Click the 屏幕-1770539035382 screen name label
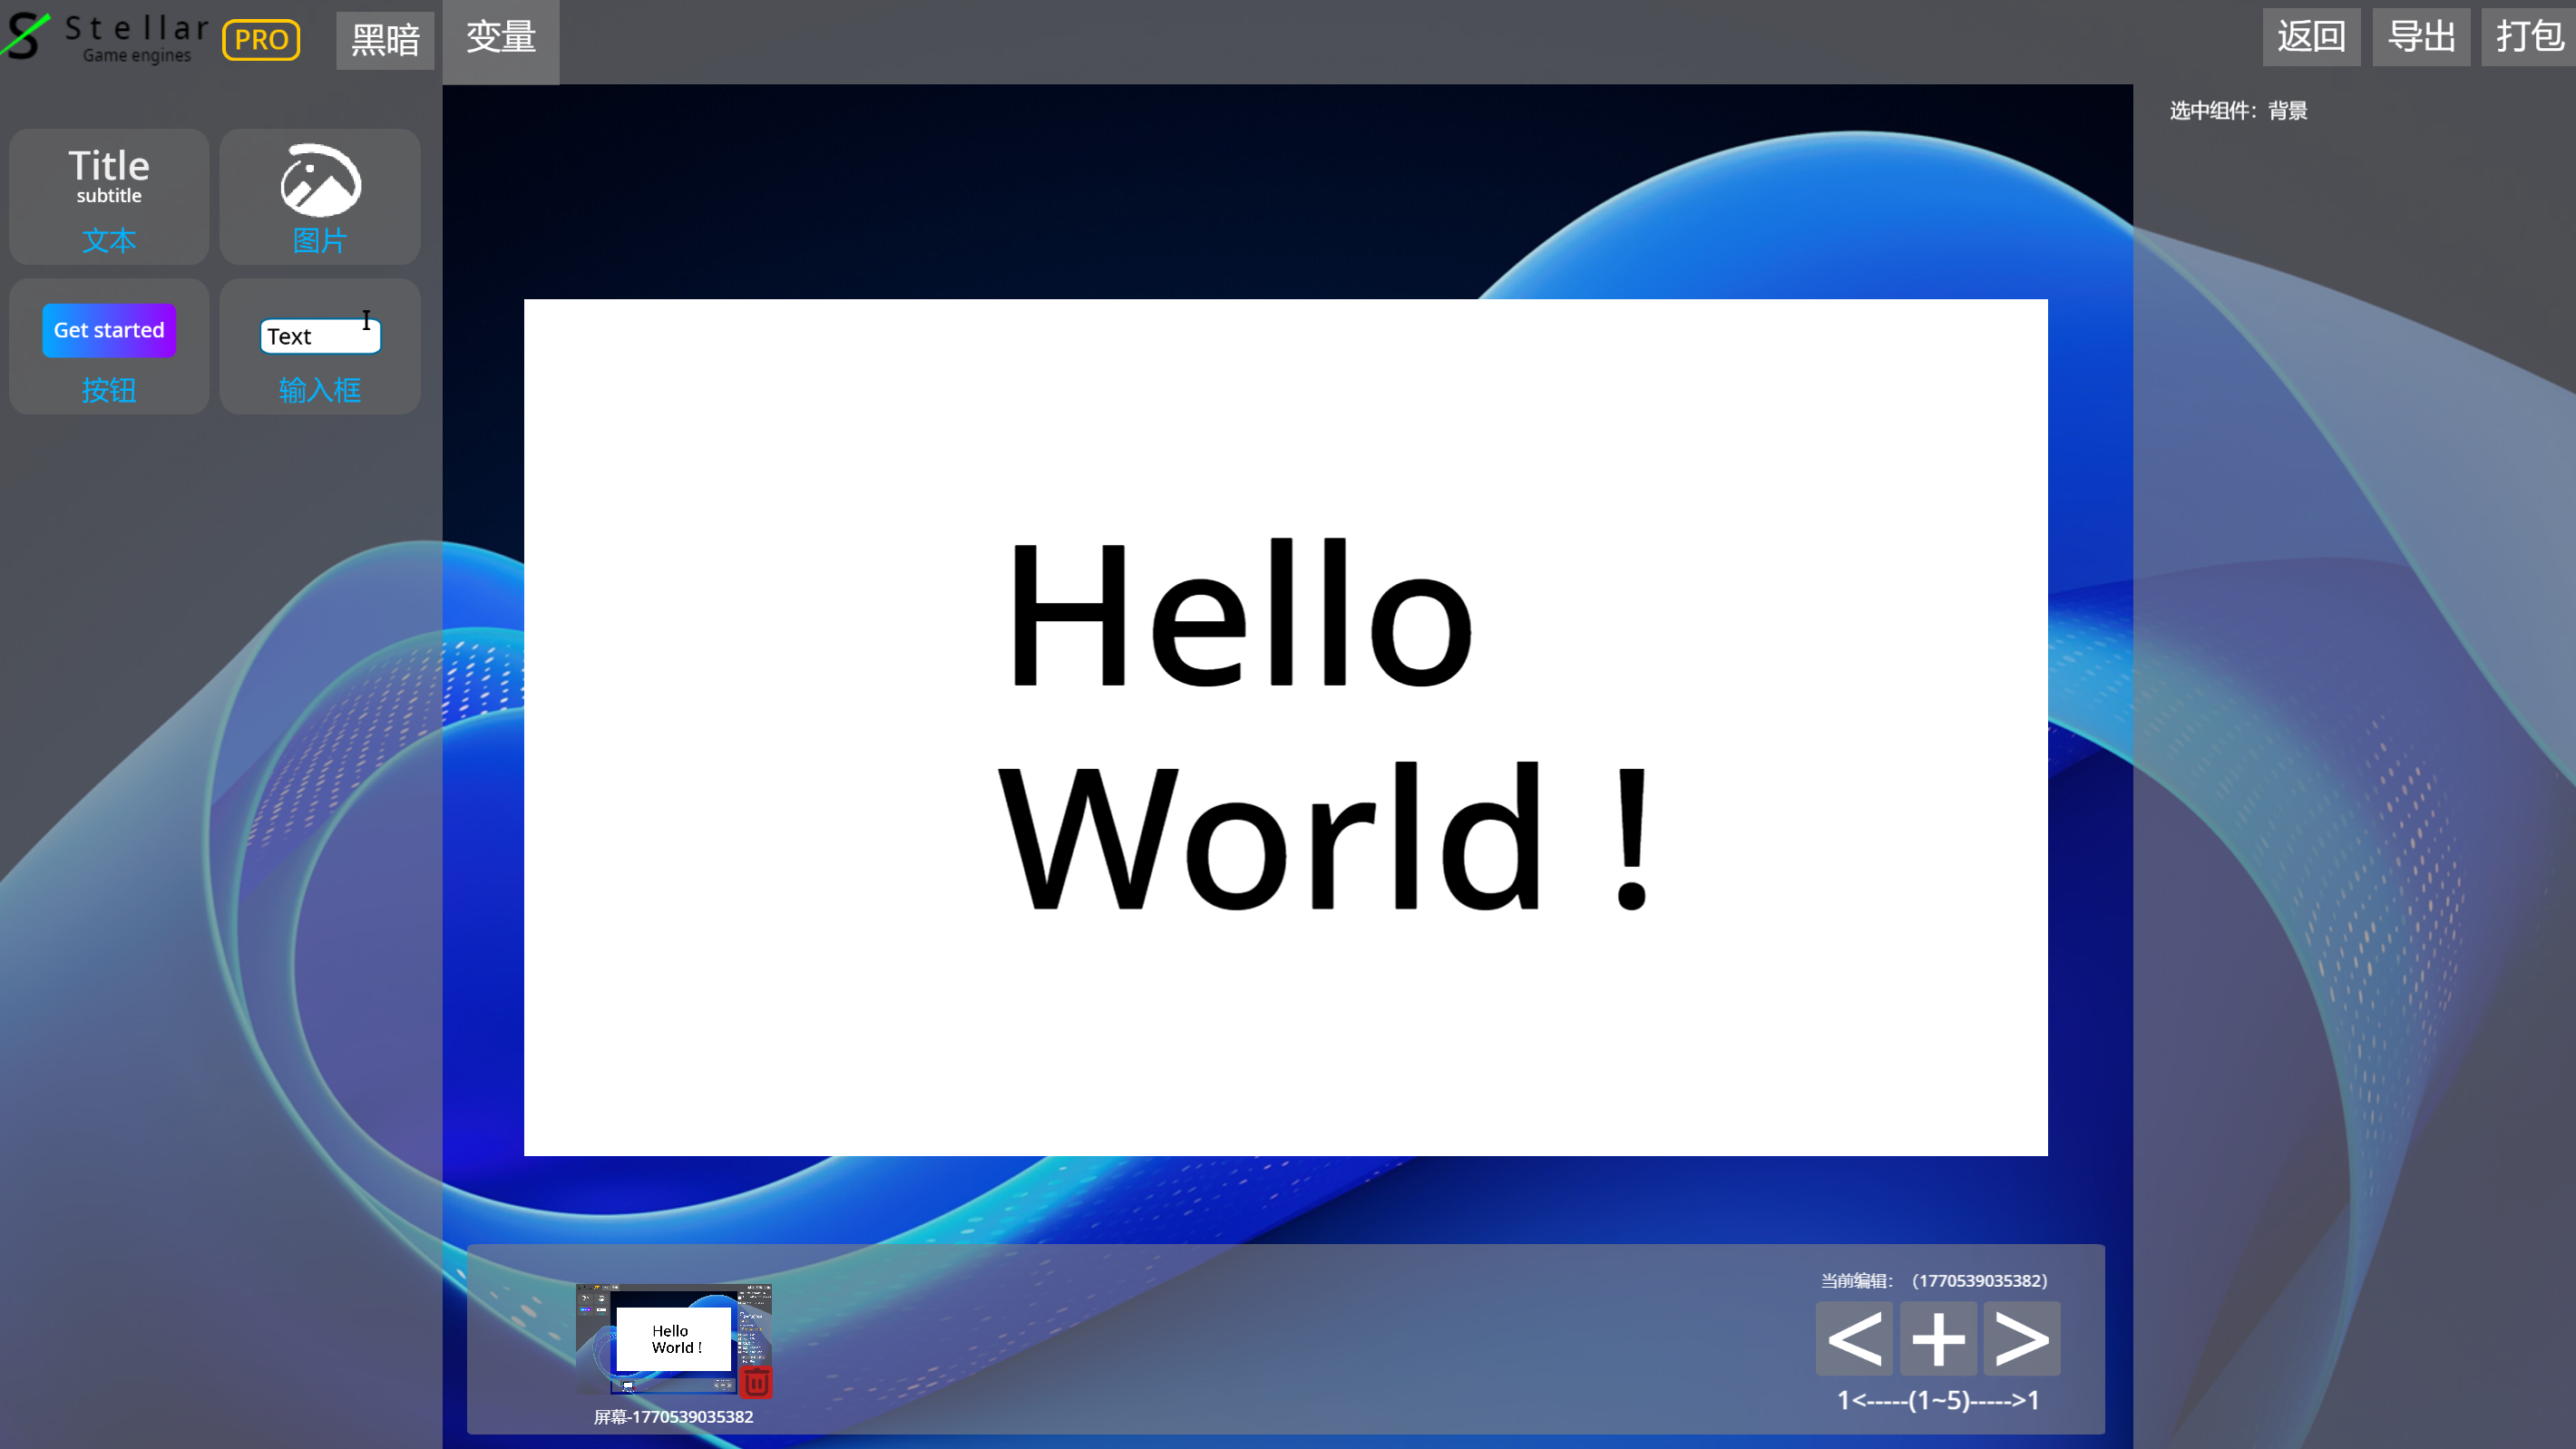This screenshot has height=1449, width=2576. pos(673,1417)
